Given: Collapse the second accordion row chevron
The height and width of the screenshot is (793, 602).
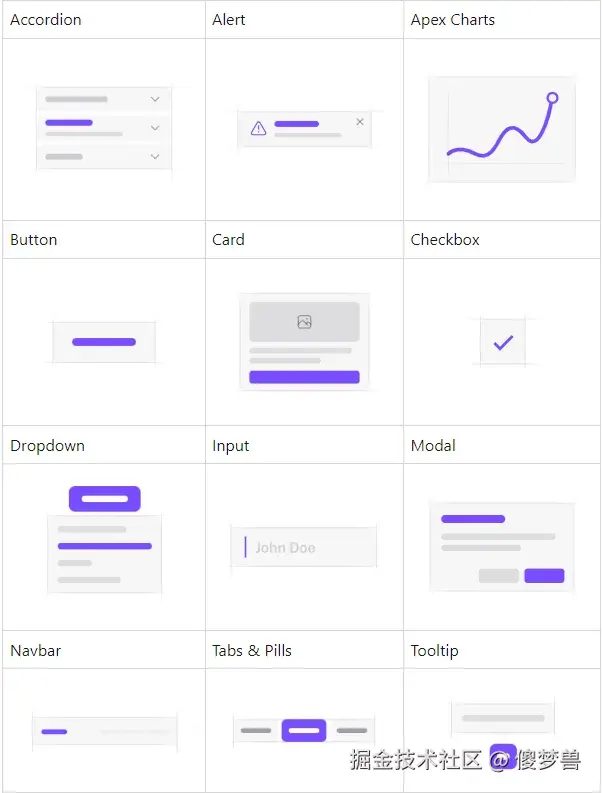Looking at the screenshot, I should [x=155, y=128].
